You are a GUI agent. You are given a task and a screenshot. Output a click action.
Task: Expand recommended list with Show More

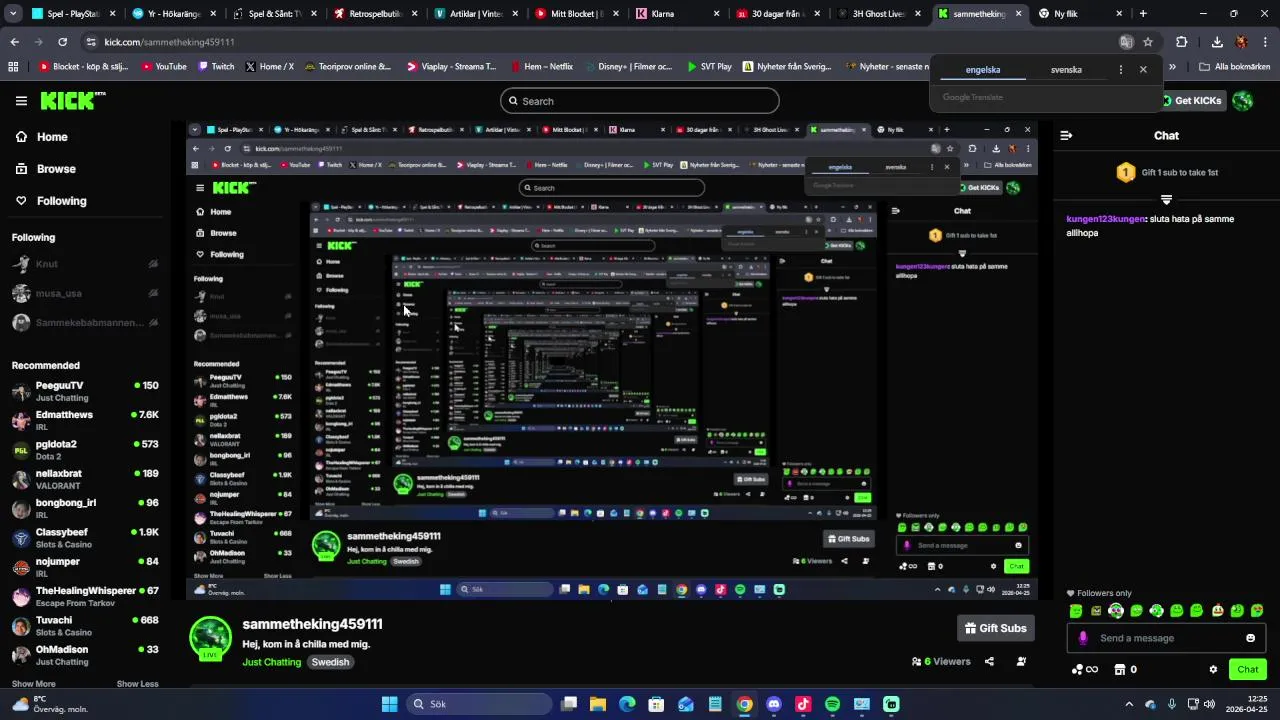click(x=34, y=684)
